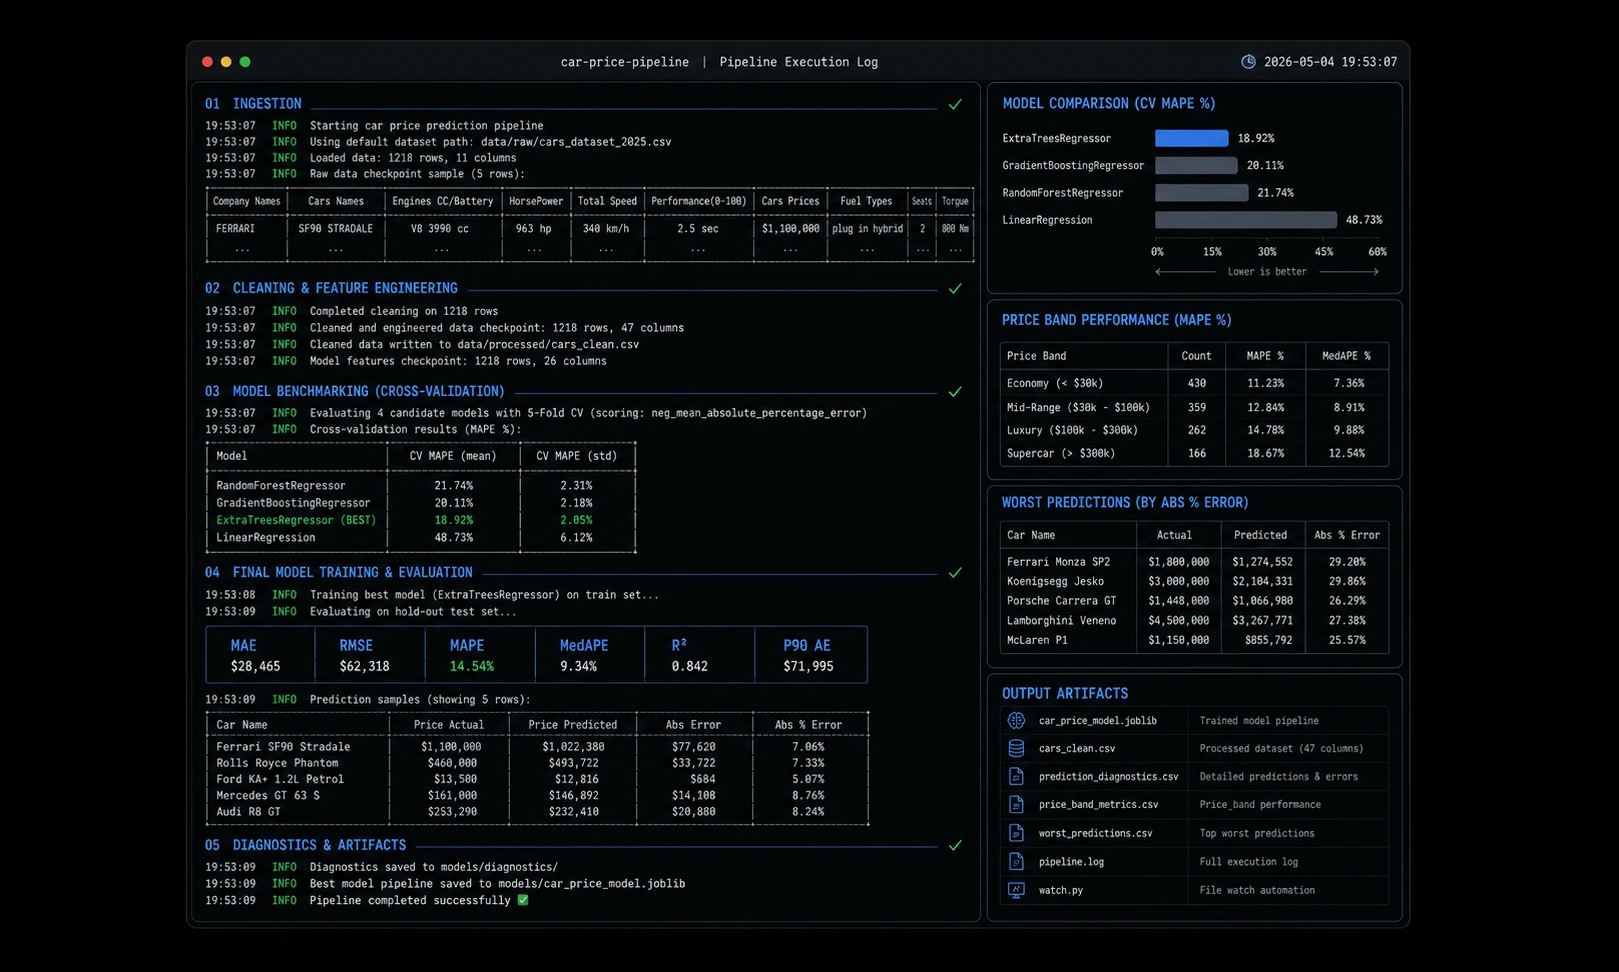Click the file icon beside prediction_diagnostics.csv
The image size is (1619, 972).
[x=1016, y=776]
